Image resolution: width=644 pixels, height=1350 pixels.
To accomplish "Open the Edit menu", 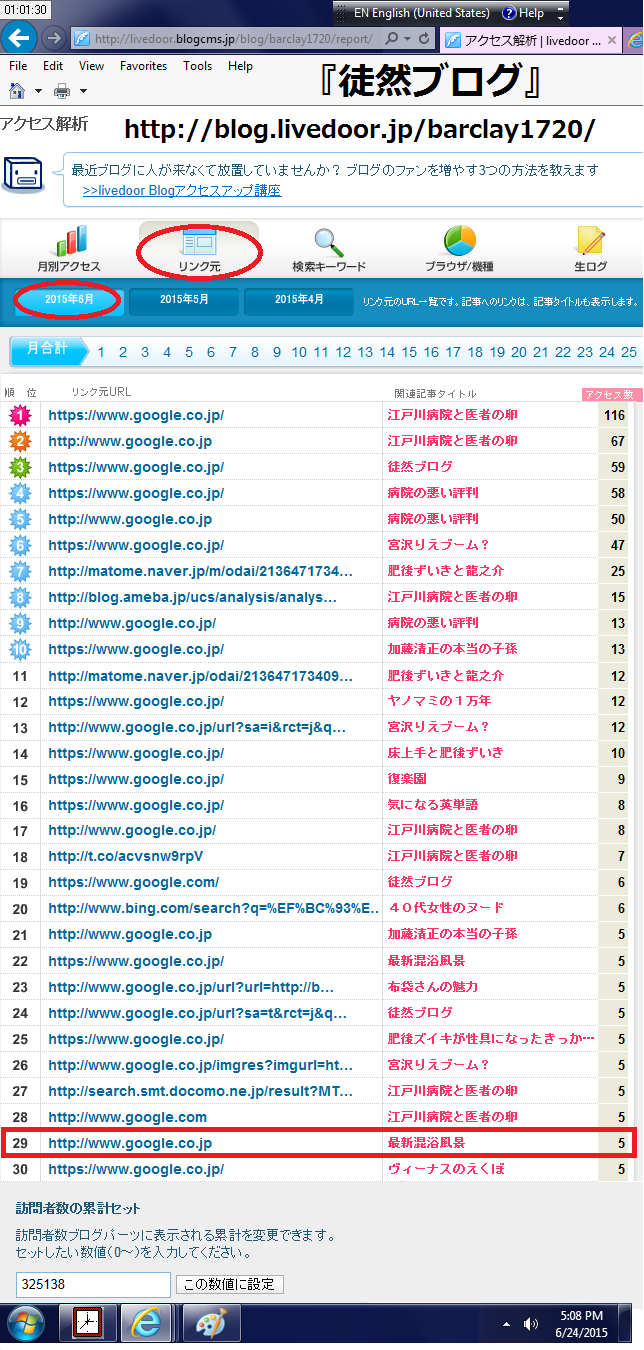I will coord(53,66).
